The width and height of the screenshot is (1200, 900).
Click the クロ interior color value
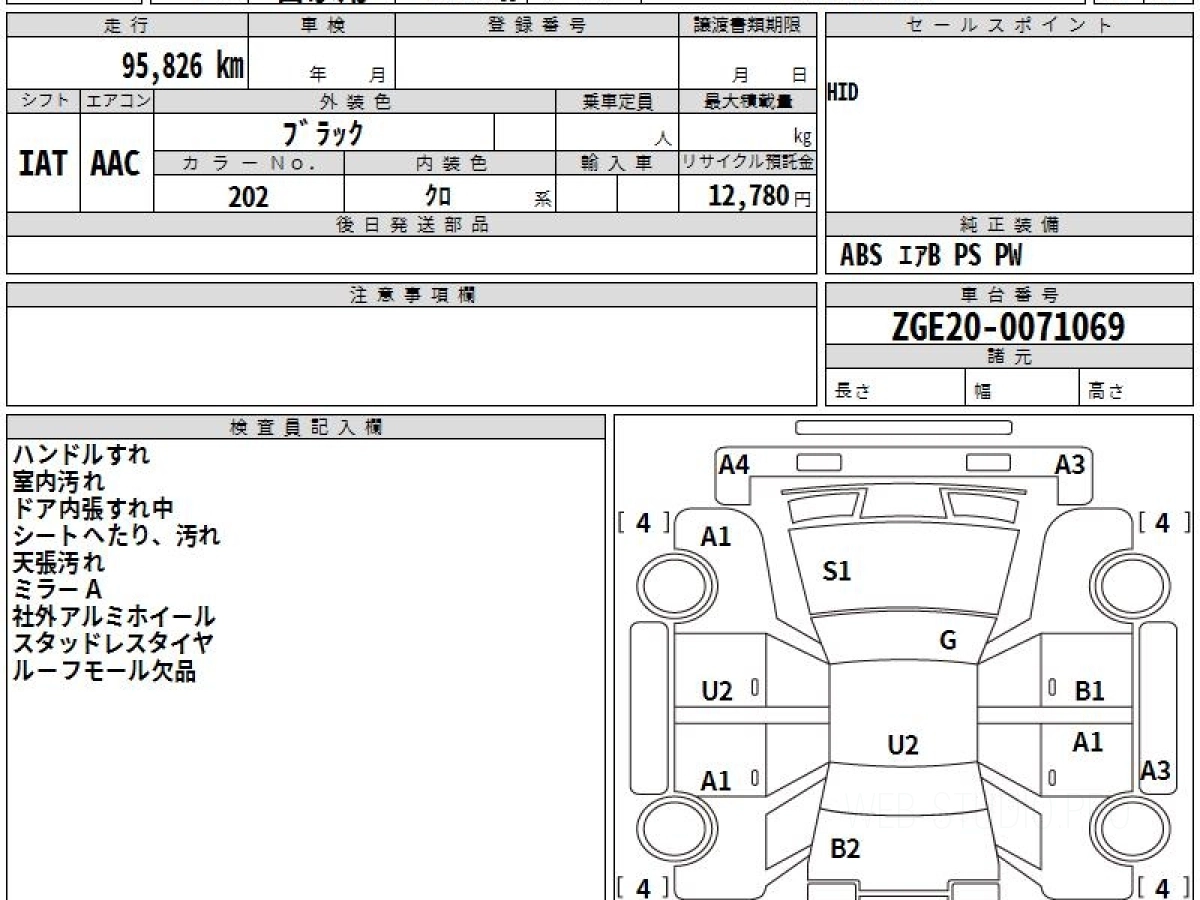click(438, 196)
